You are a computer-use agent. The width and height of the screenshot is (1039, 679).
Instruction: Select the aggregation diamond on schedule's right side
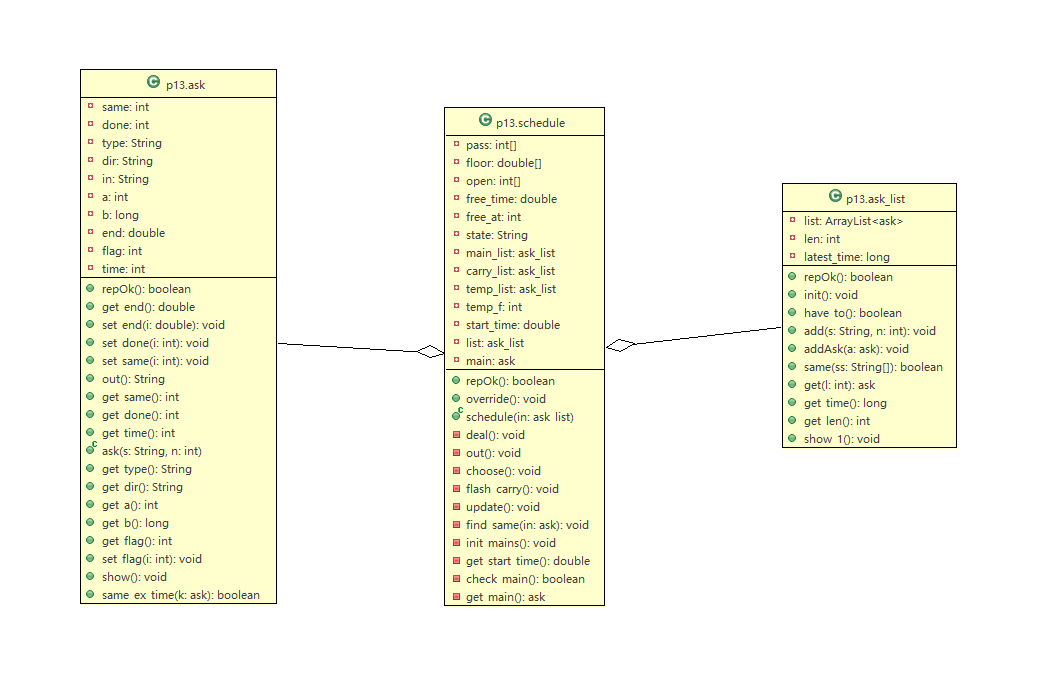(621, 345)
